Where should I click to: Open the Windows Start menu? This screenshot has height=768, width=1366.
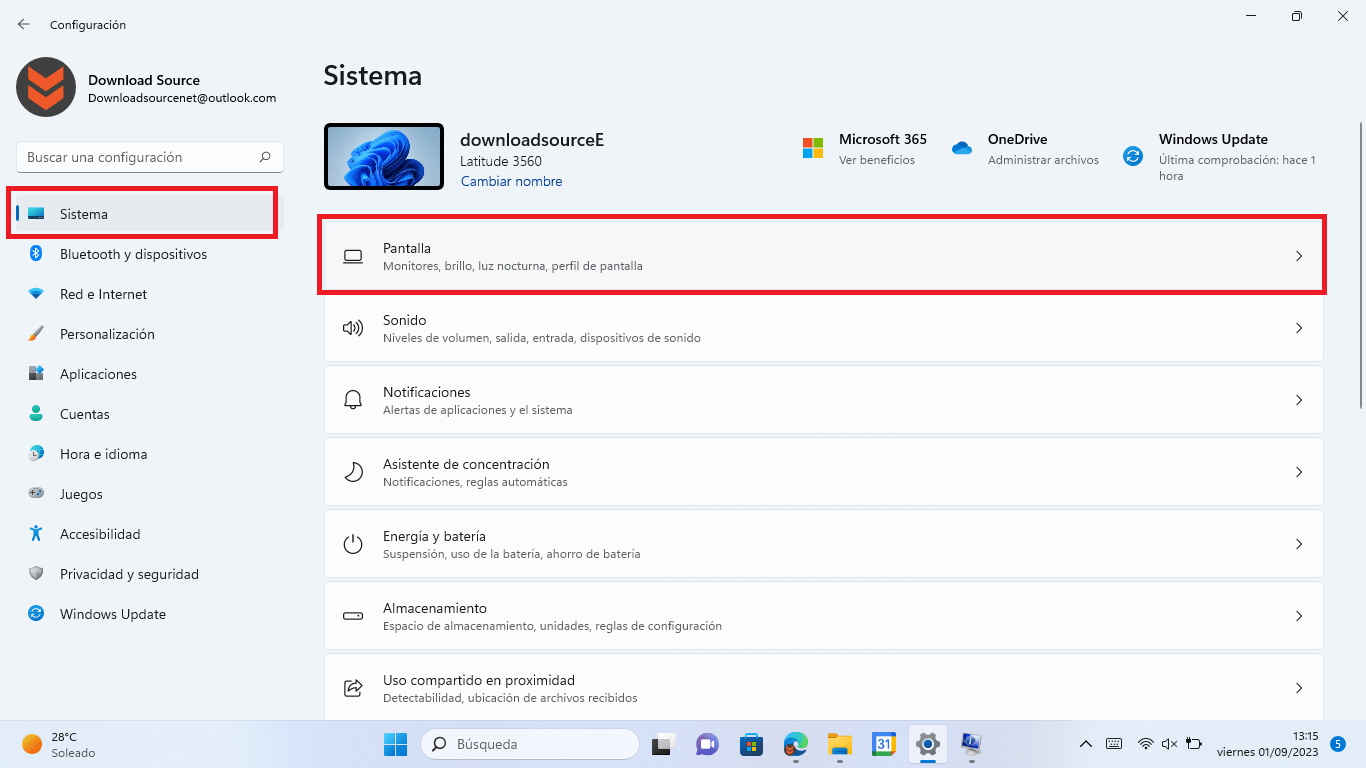point(395,744)
